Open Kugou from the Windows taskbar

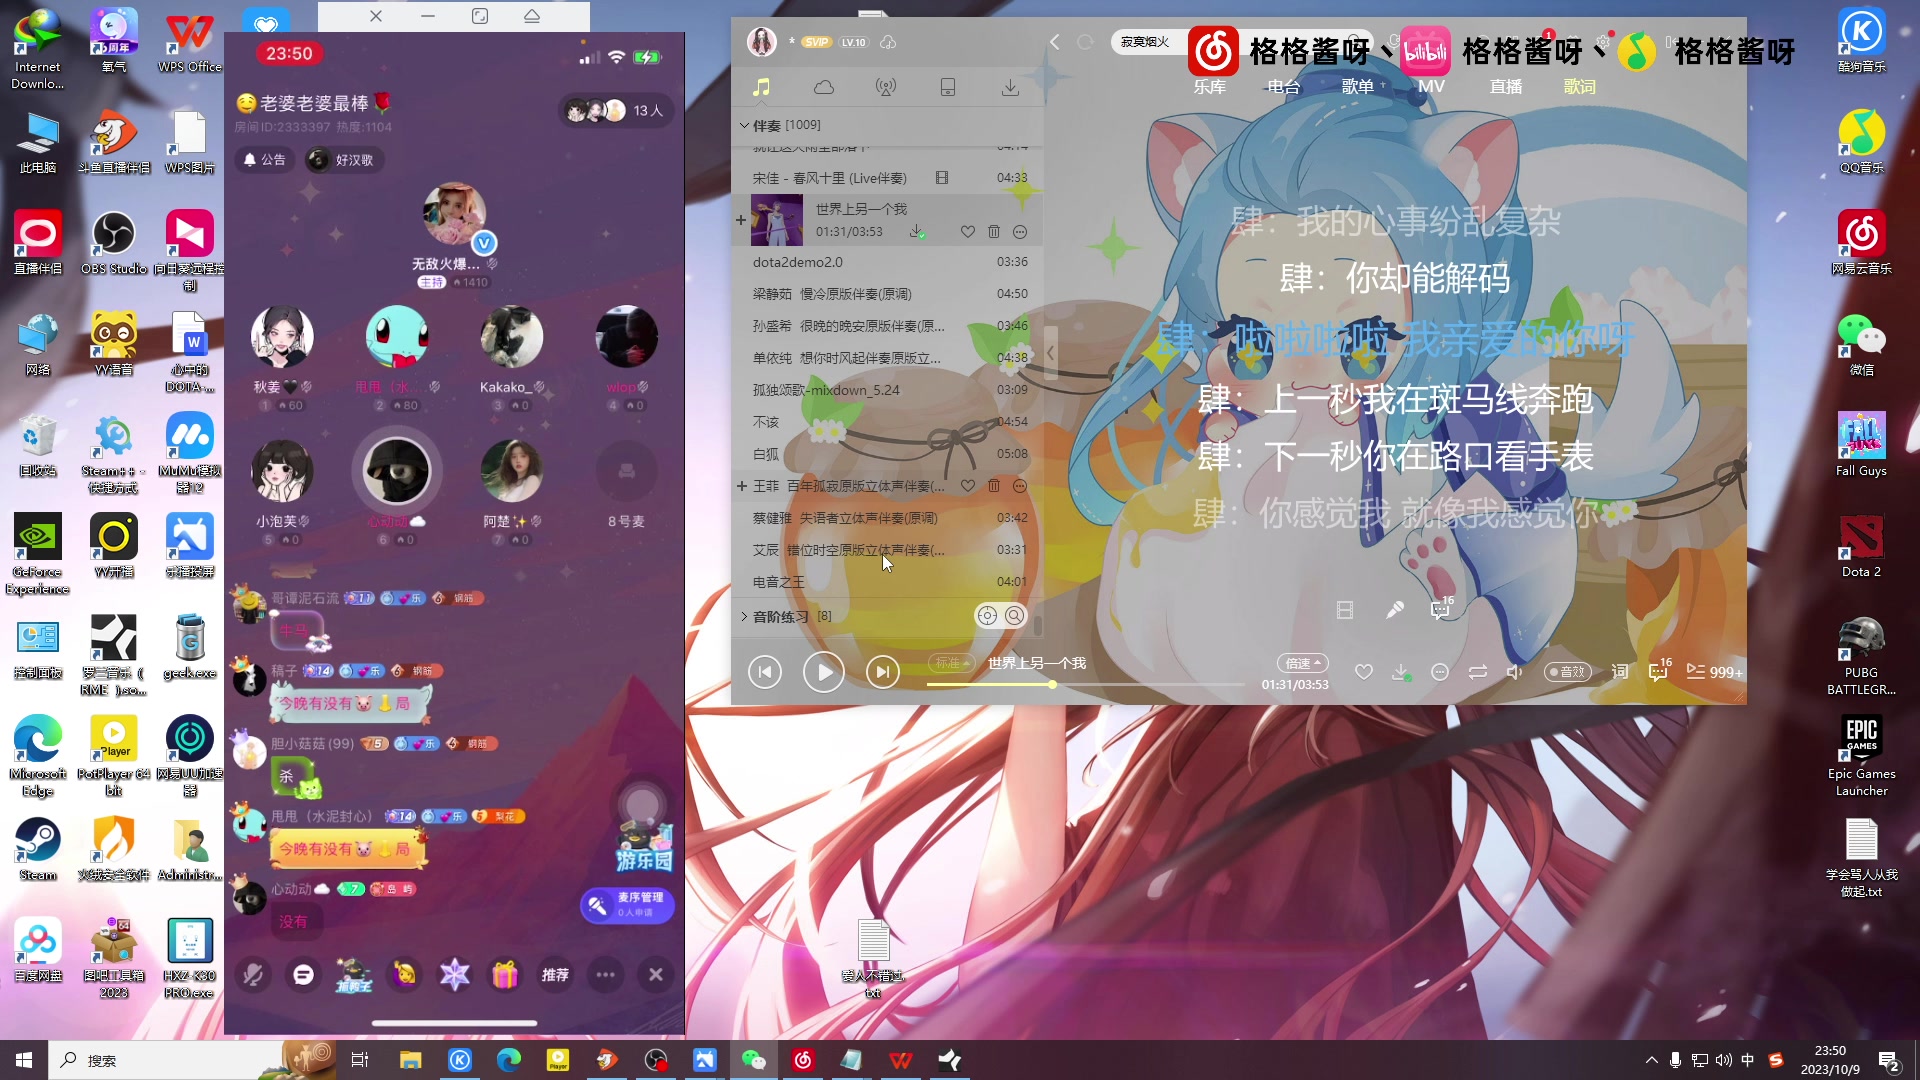click(460, 1060)
